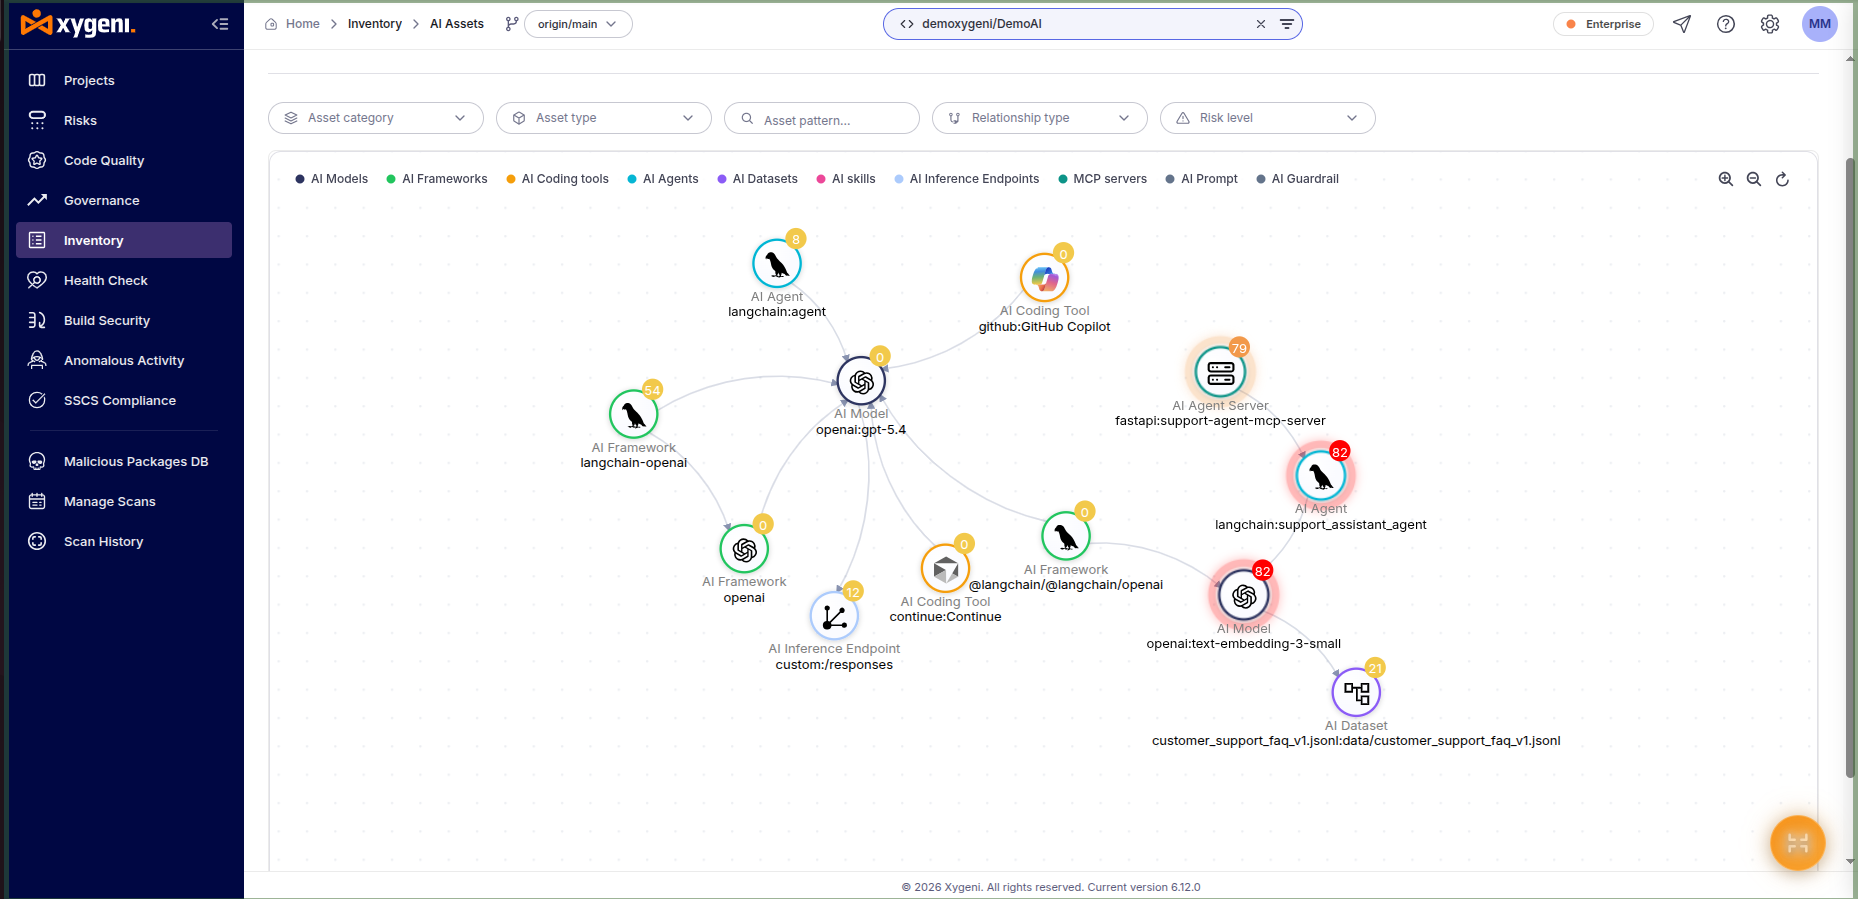
Task: Select the custom:/responses endpoint node
Action: [834, 616]
